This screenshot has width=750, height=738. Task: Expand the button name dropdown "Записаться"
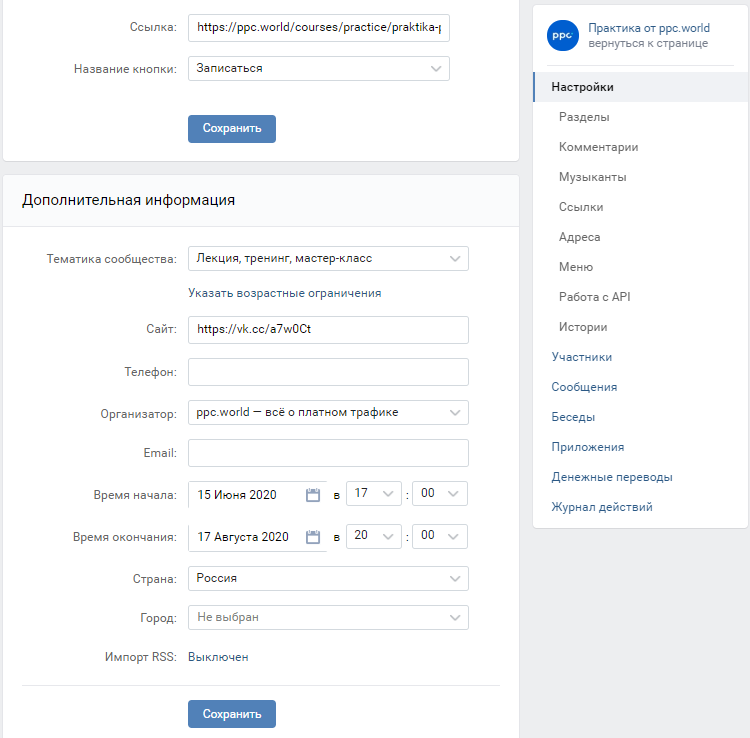point(319,68)
